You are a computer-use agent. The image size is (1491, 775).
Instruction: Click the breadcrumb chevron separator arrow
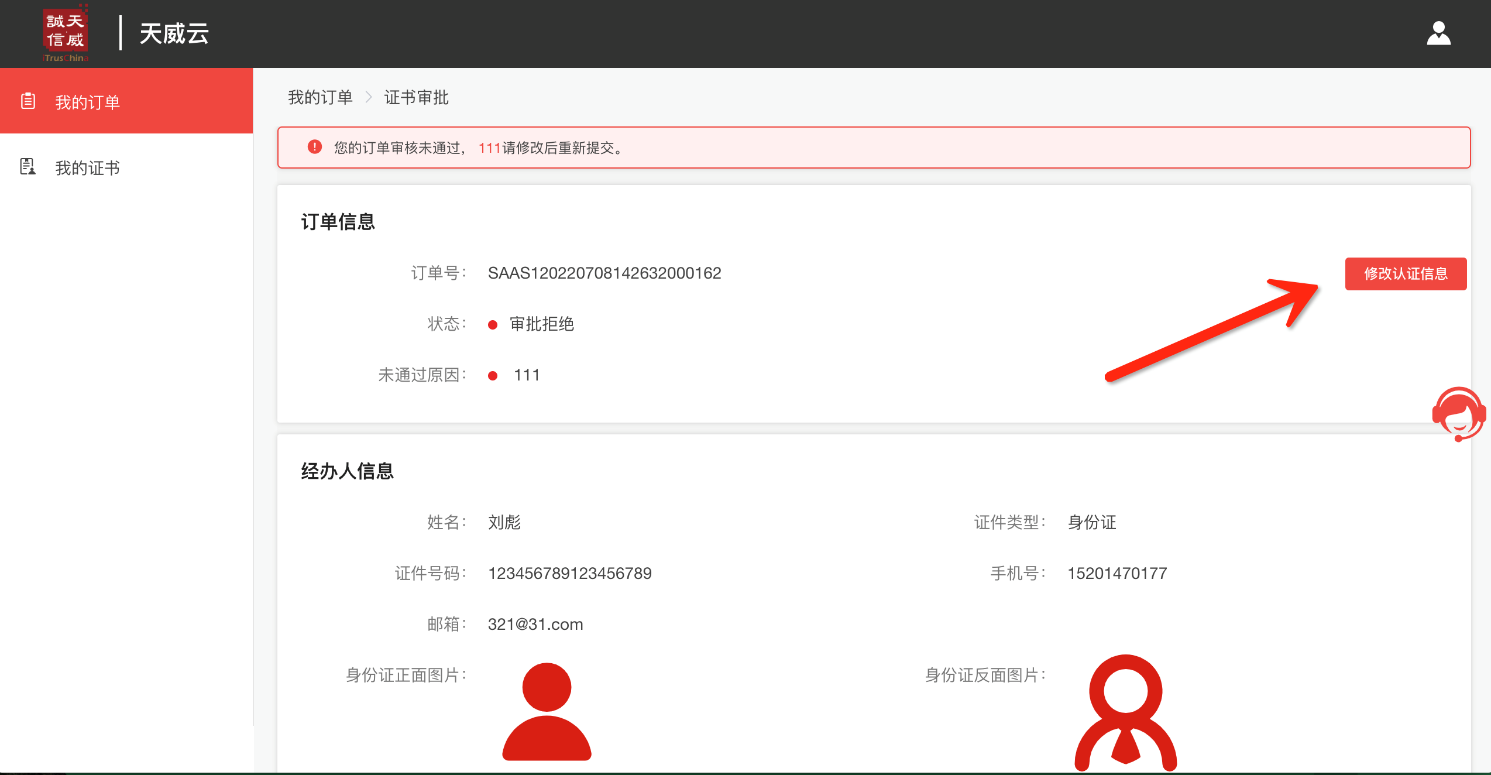(368, 97)
